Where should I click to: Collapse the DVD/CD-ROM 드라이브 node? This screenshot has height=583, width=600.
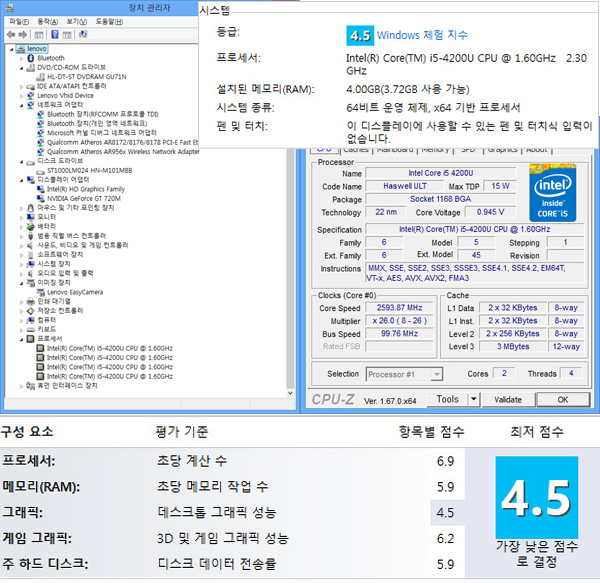pos(21,68)
